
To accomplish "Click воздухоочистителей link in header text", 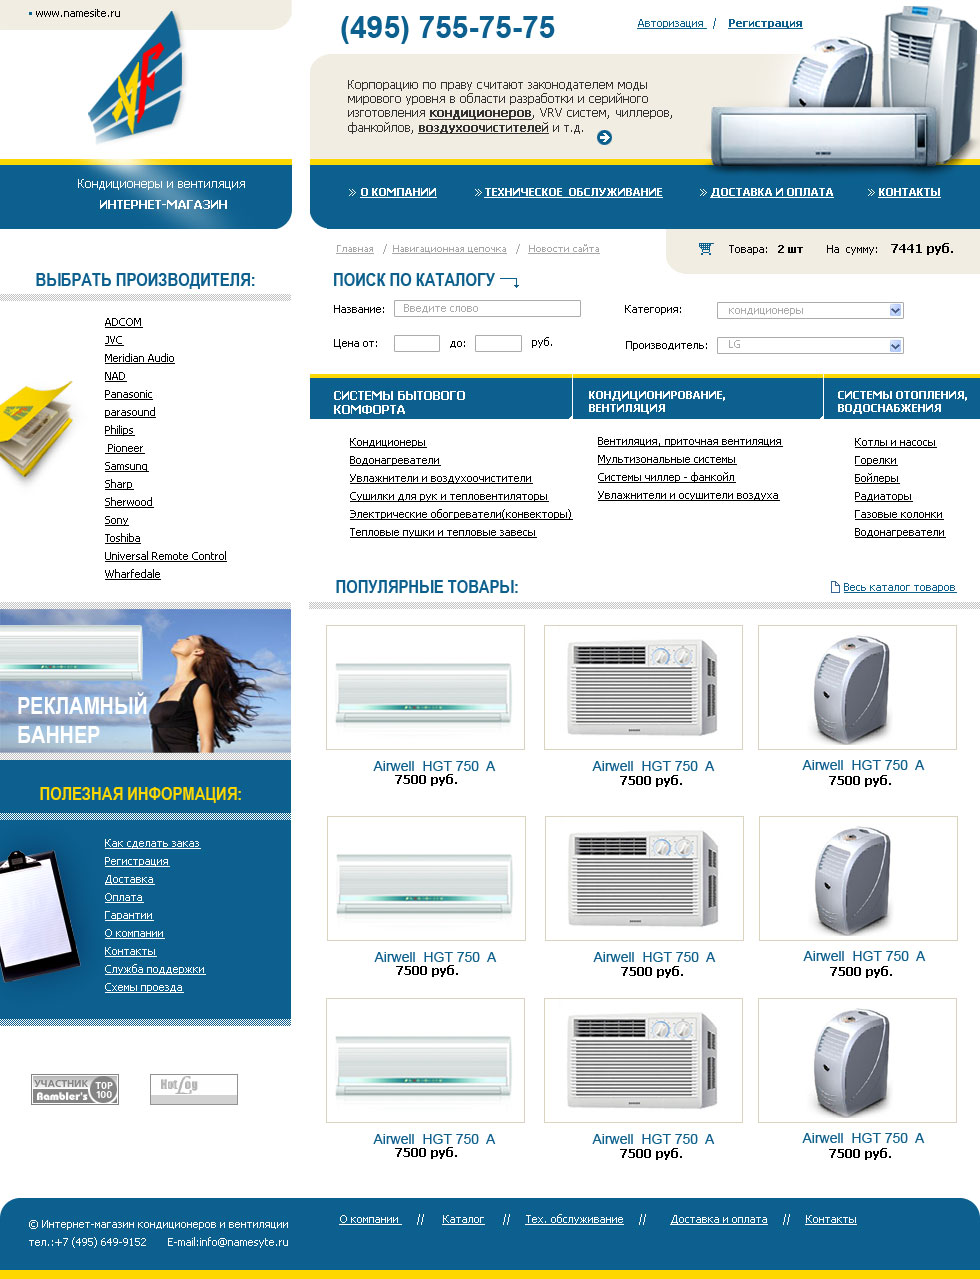I will point(483,127).
